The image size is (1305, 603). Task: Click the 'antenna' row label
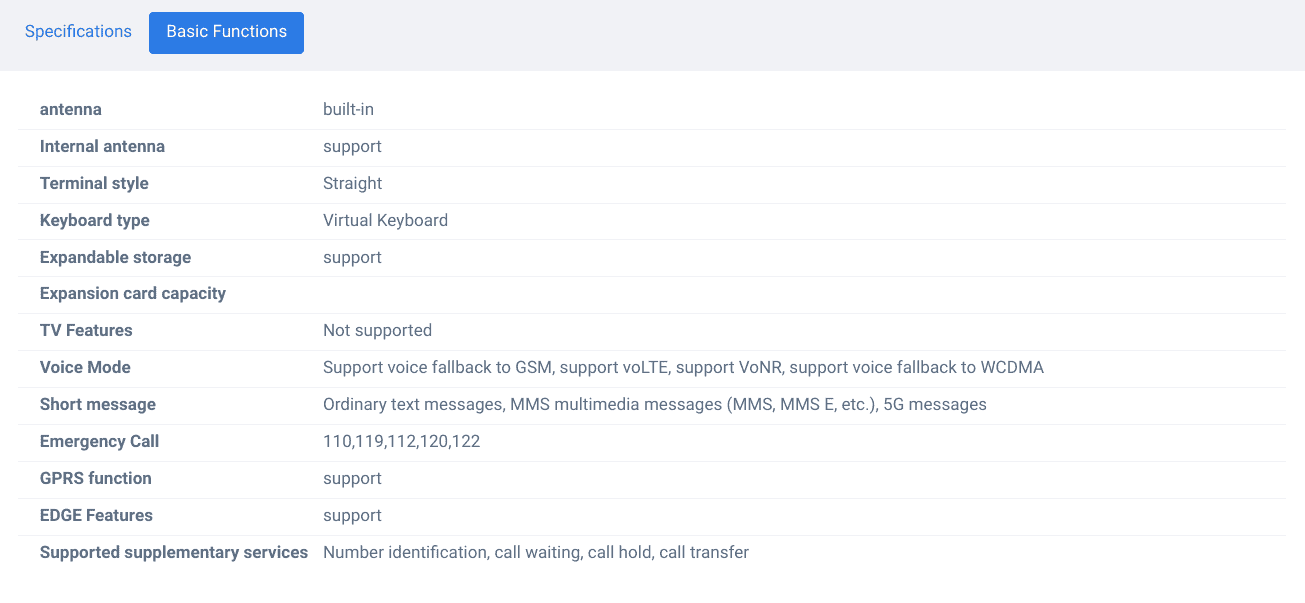(71, 109)
